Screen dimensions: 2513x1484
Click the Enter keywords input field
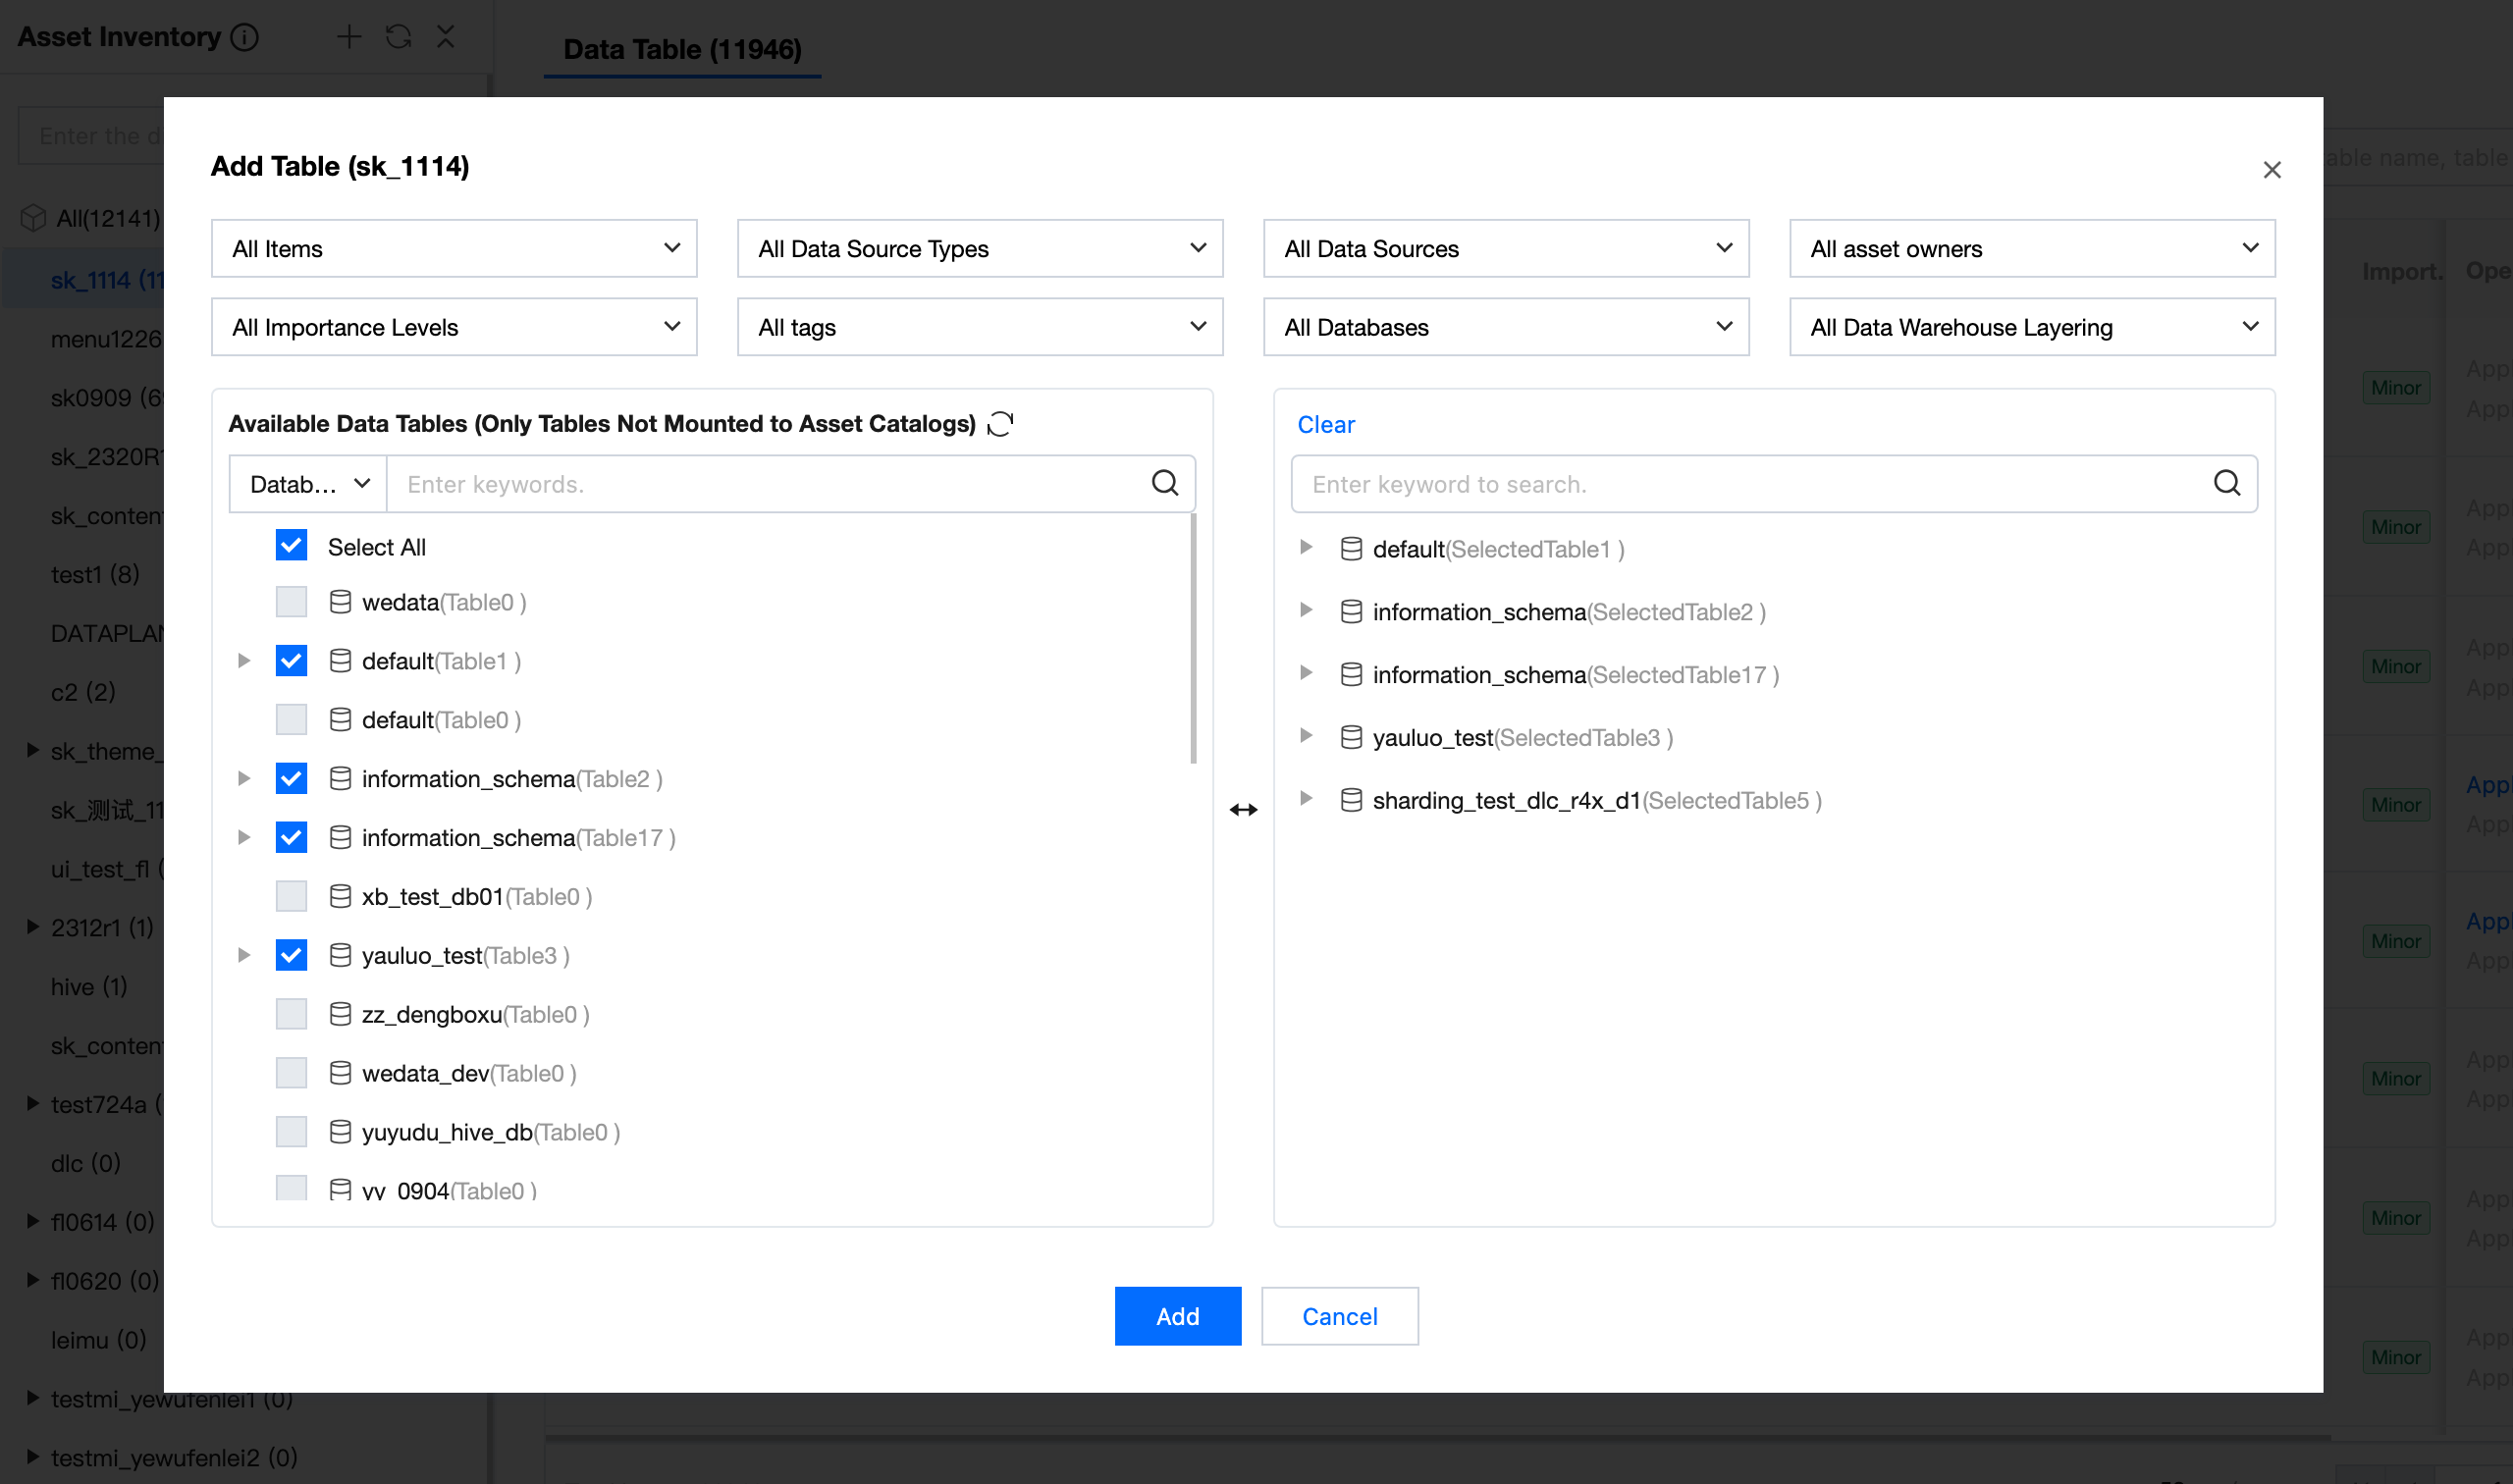[770, 484]
